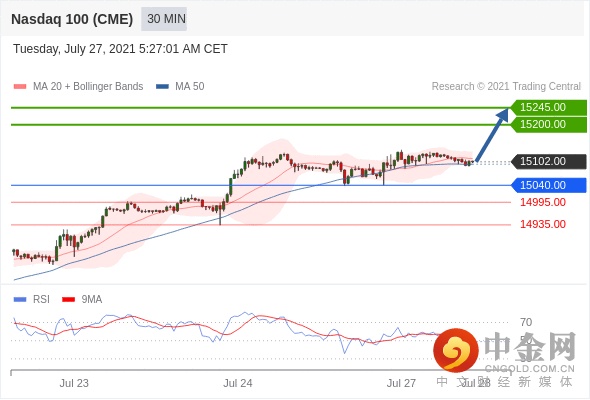This screenshot has width=590, height=400.
Task: Click the RSI legend label
Action: tap(41, 300)
